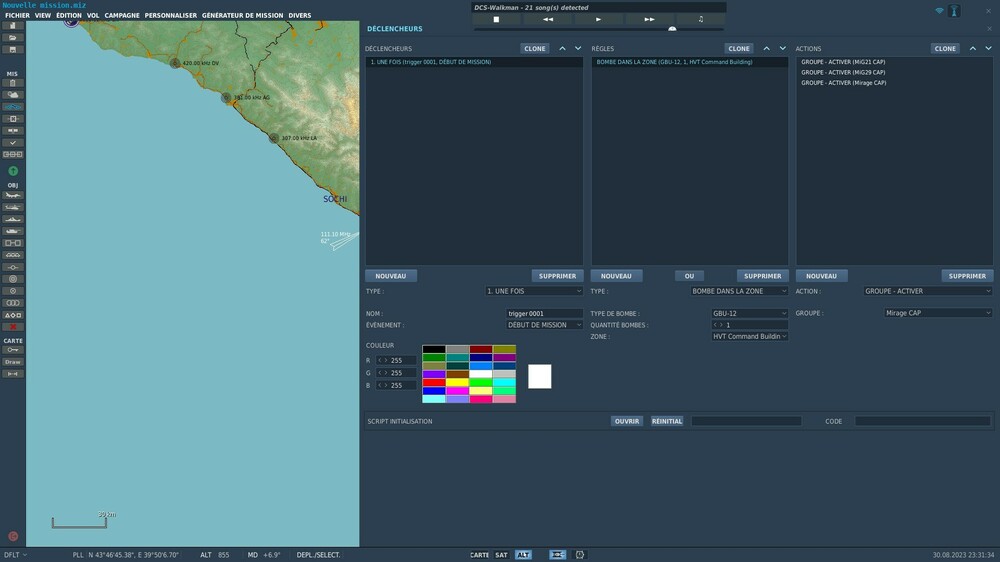Viewport: 1000px width, 562px height.
Task: Open the ÉVÉNEMENT Début de mission dropdown
Action: click(544, 325)
